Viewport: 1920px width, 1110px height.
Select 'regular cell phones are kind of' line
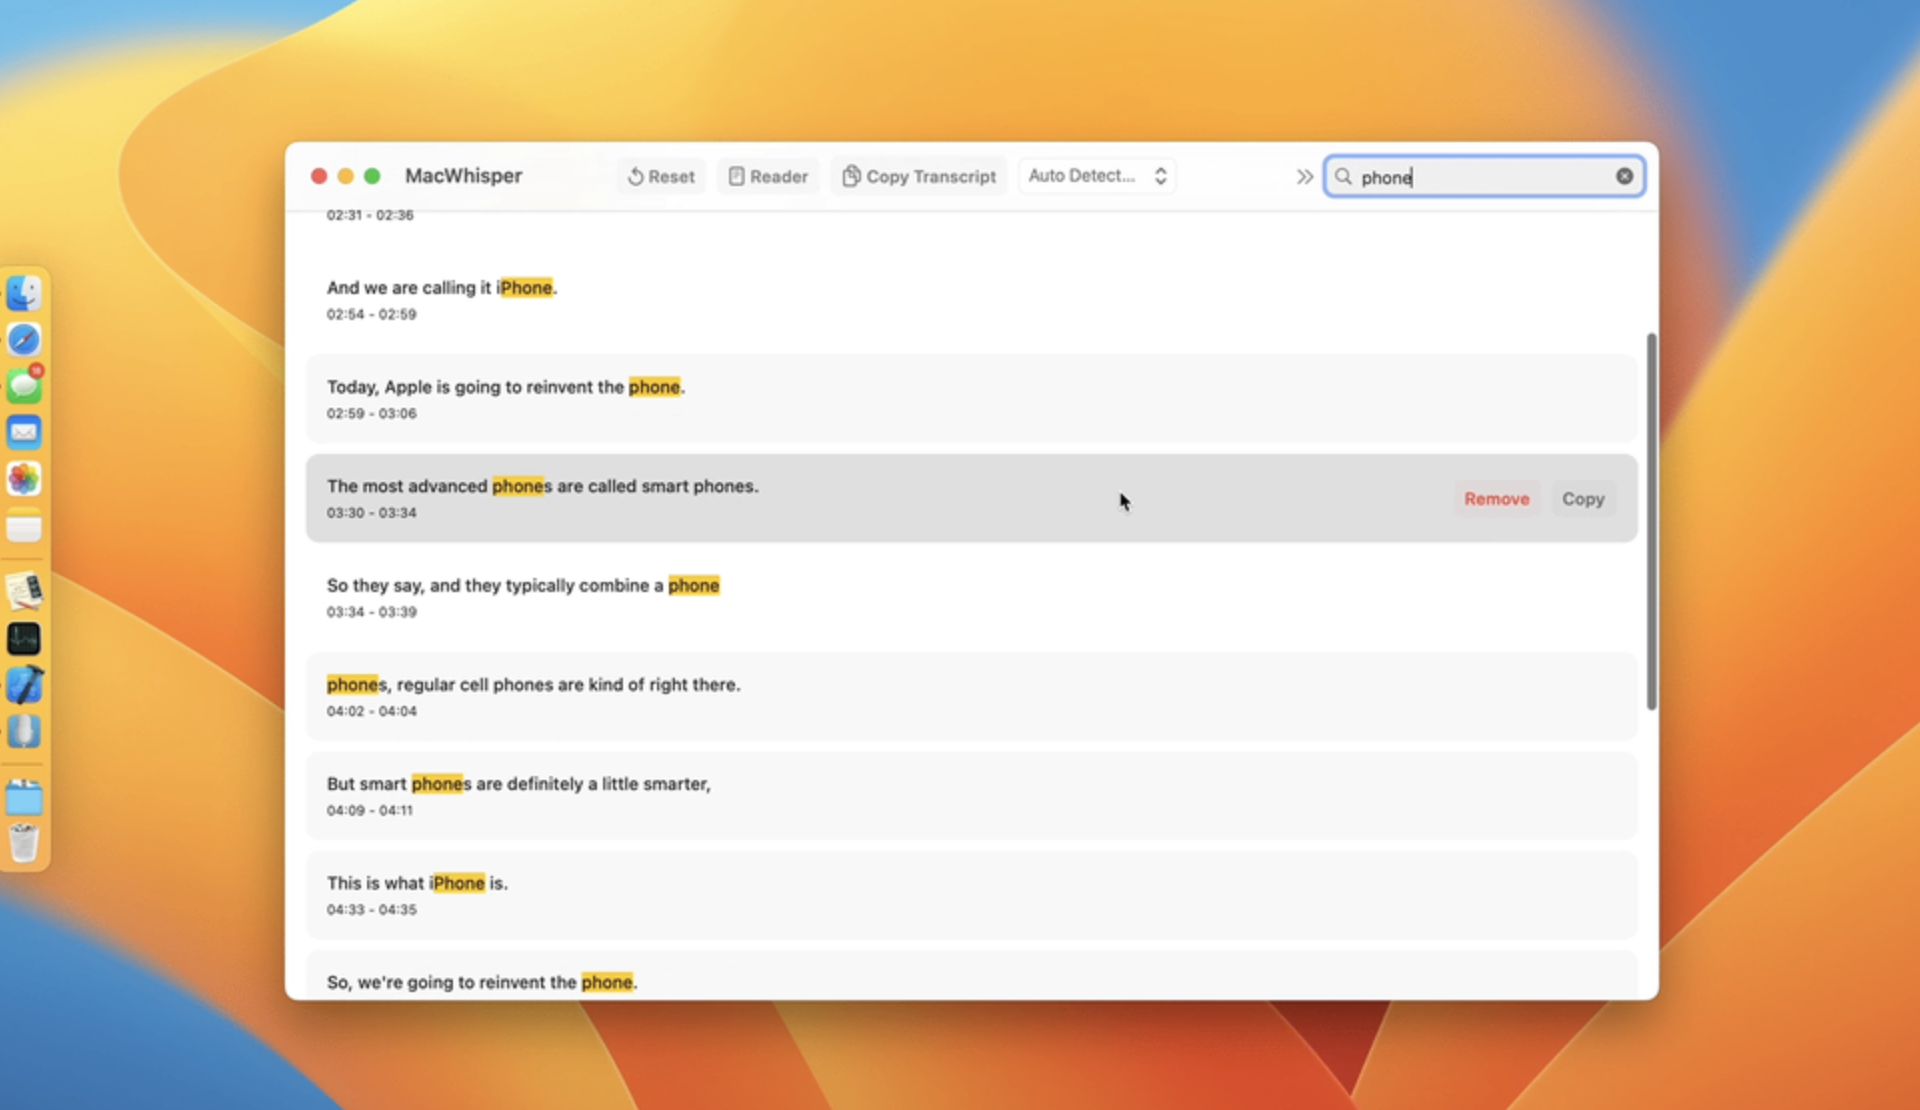point(971,696)
